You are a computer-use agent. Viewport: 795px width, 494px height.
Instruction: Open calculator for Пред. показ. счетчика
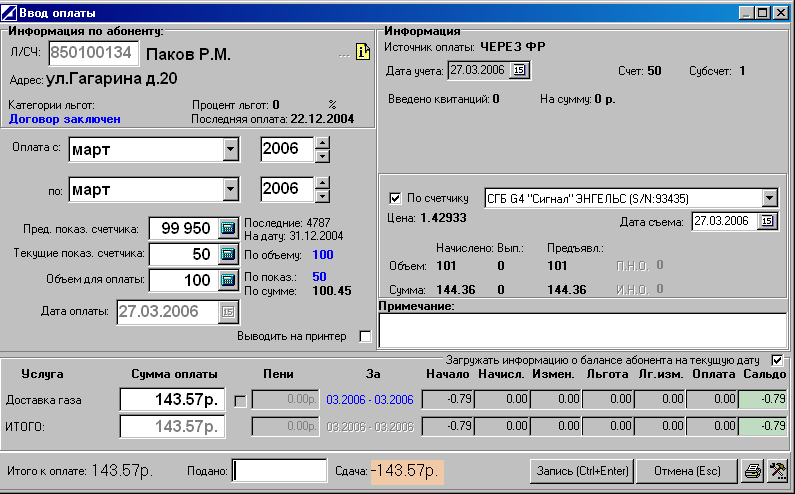click(227, 228)
